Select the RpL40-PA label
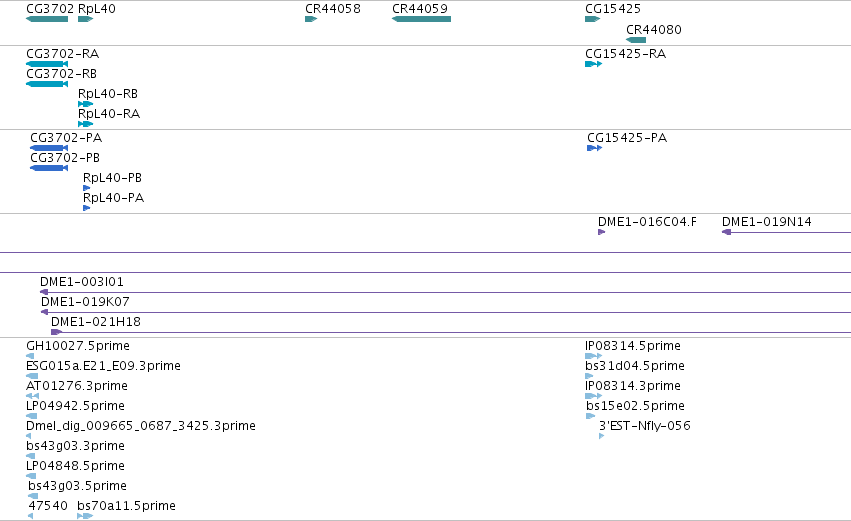Viewport: 851px width, 521px height. [113, 198]
